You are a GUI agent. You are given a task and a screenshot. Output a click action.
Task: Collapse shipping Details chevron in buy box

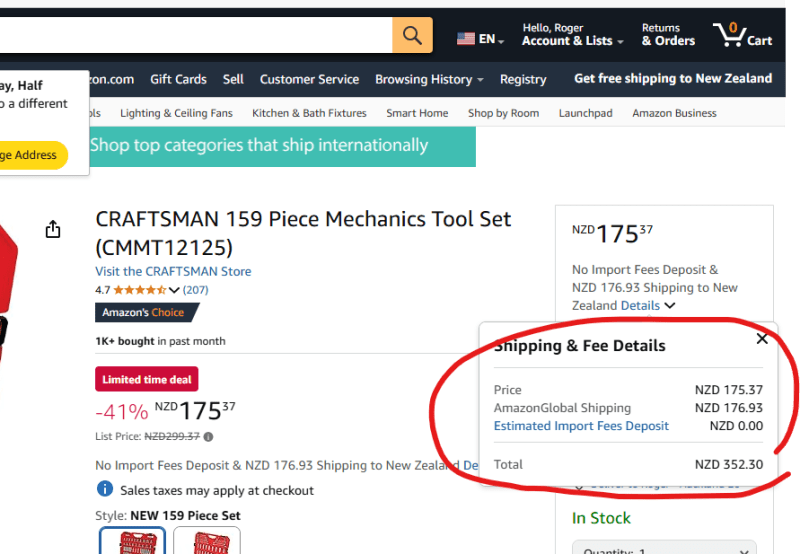click(670, 306)
